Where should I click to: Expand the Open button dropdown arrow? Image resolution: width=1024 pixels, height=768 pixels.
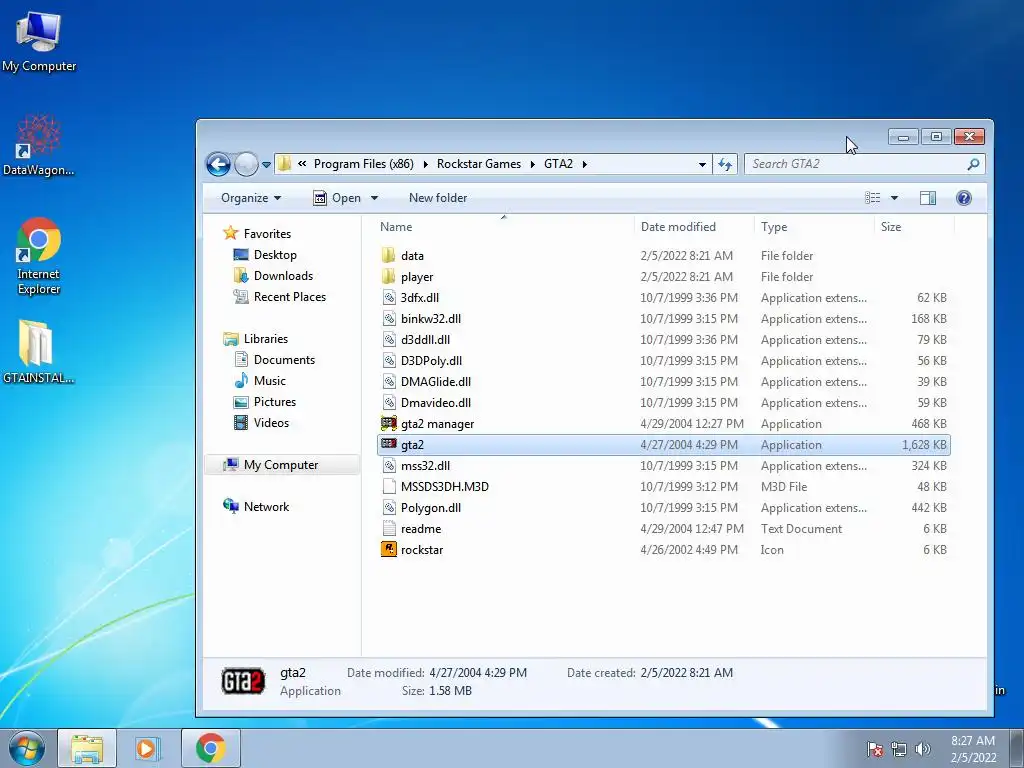[374, 198]
